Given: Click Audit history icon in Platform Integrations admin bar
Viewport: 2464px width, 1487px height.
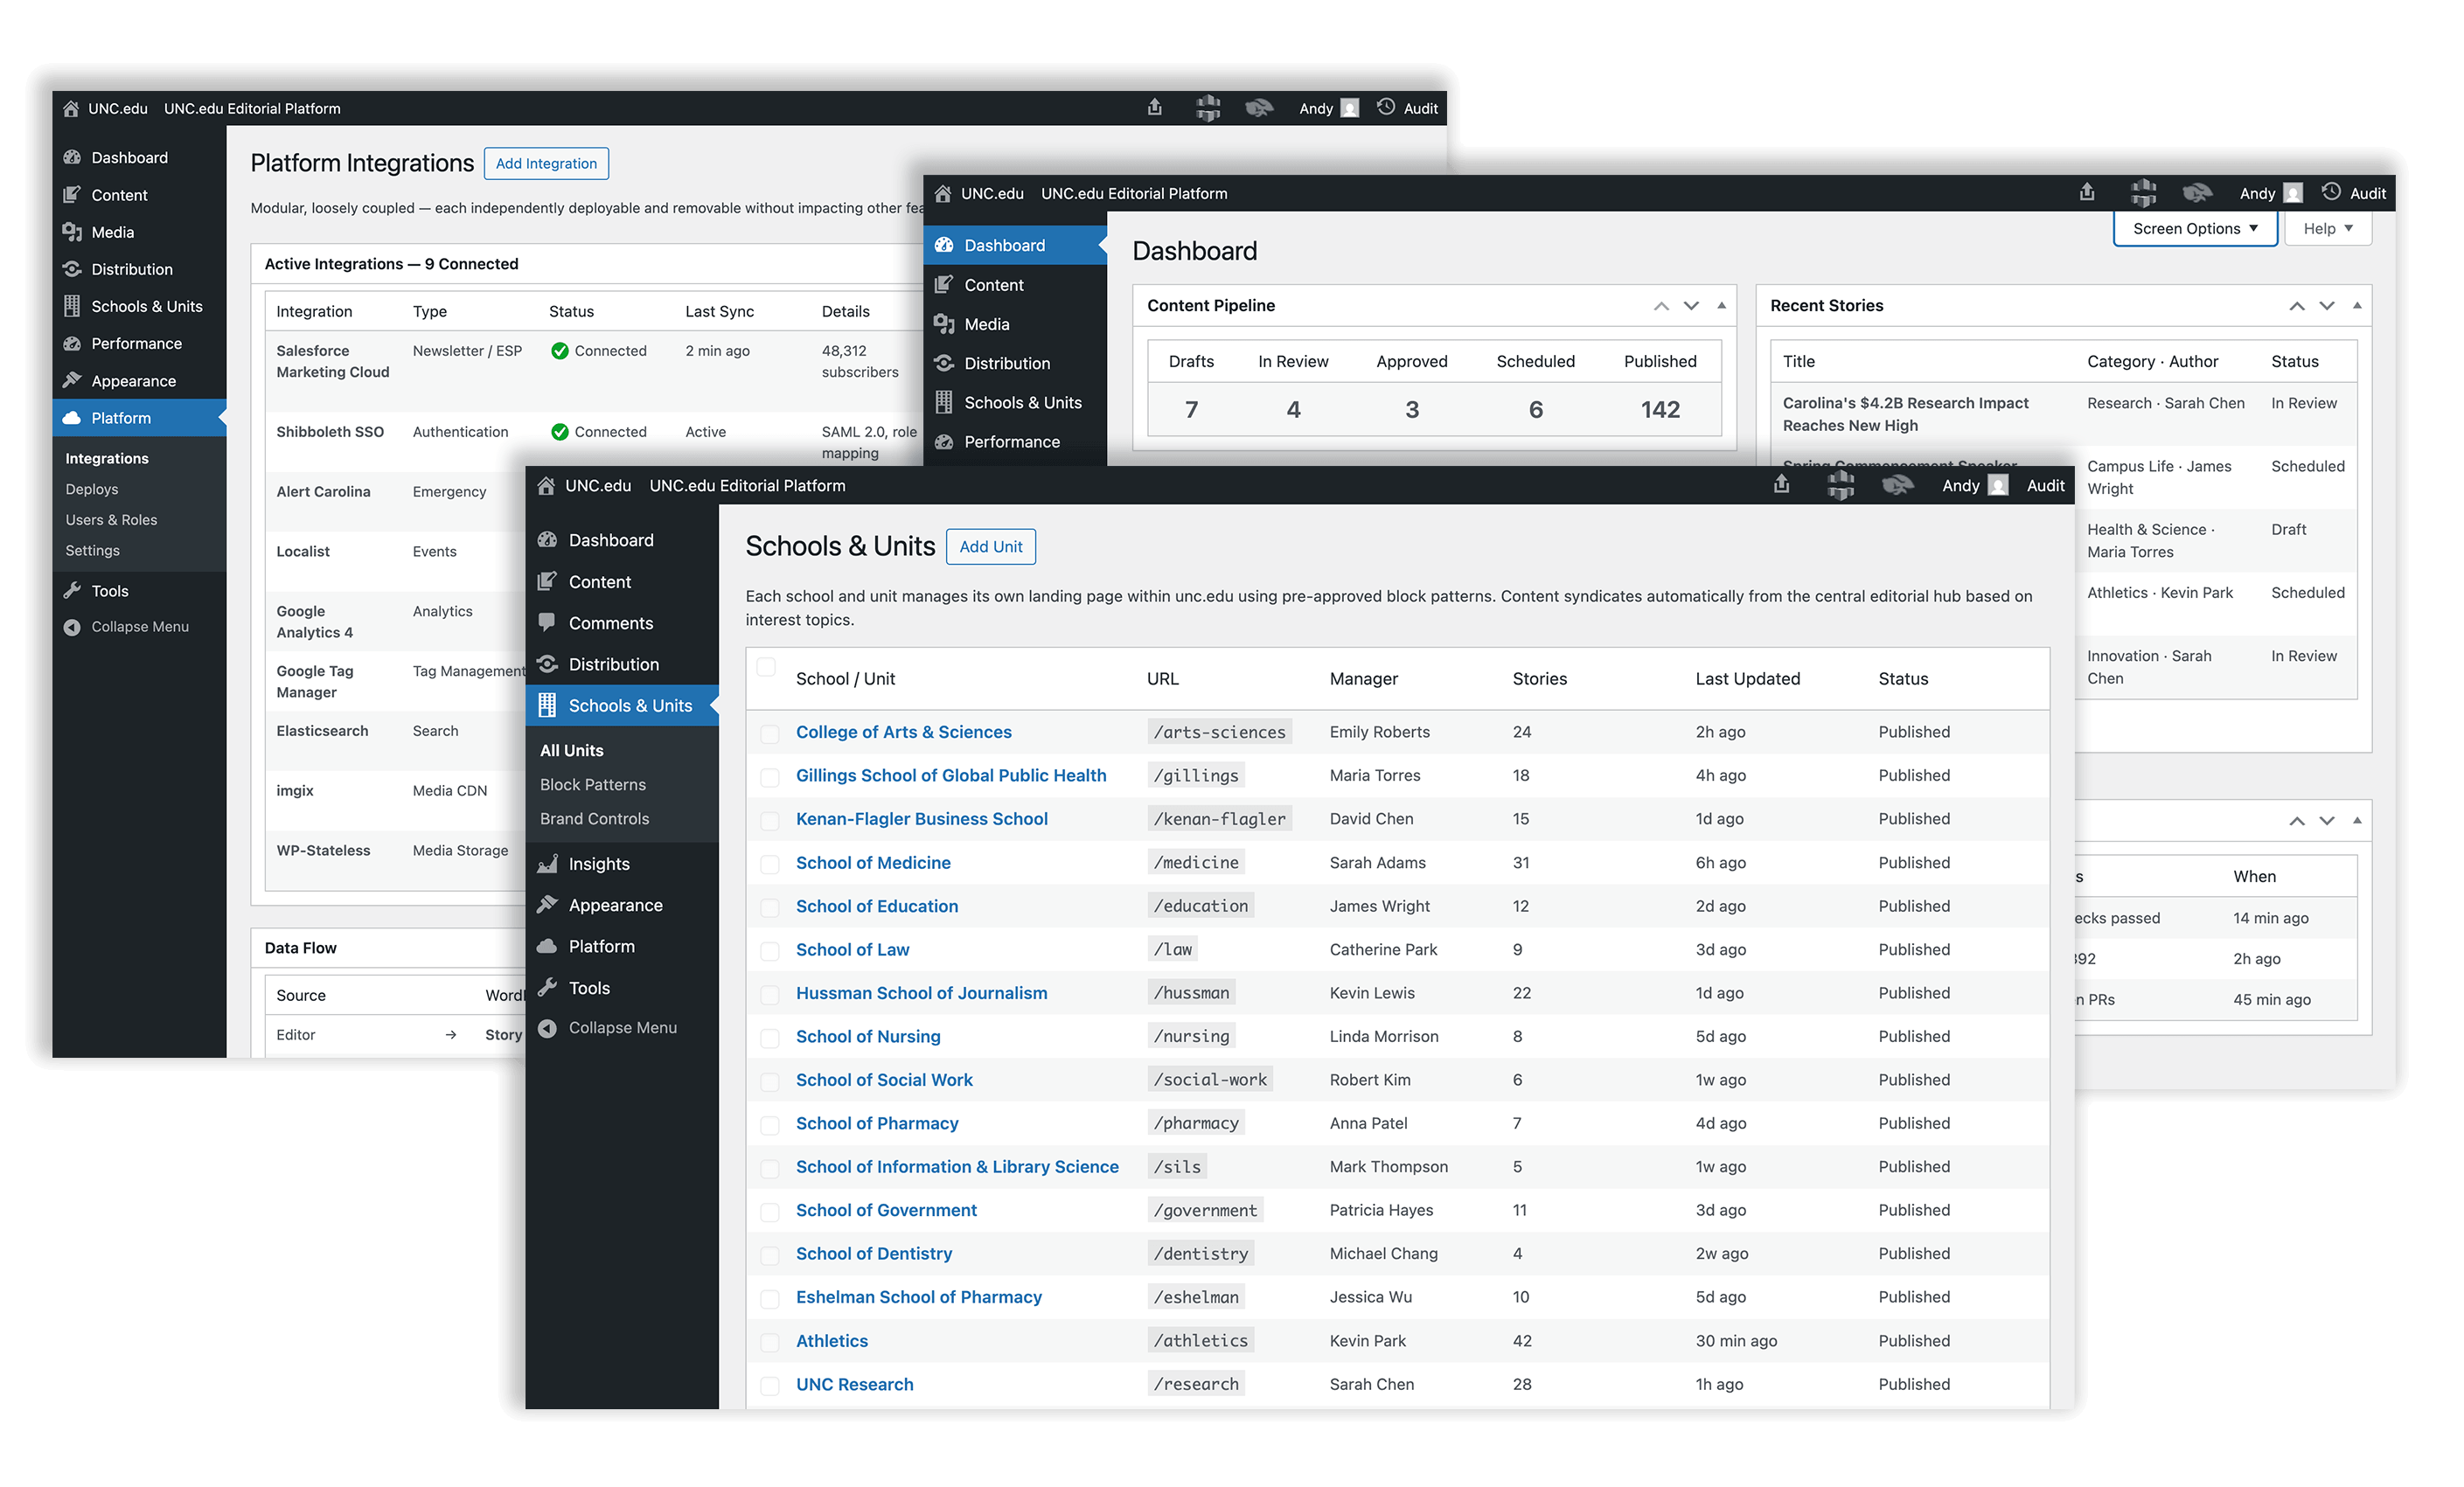Looking at the screenshot, I should coord(1385,107).
